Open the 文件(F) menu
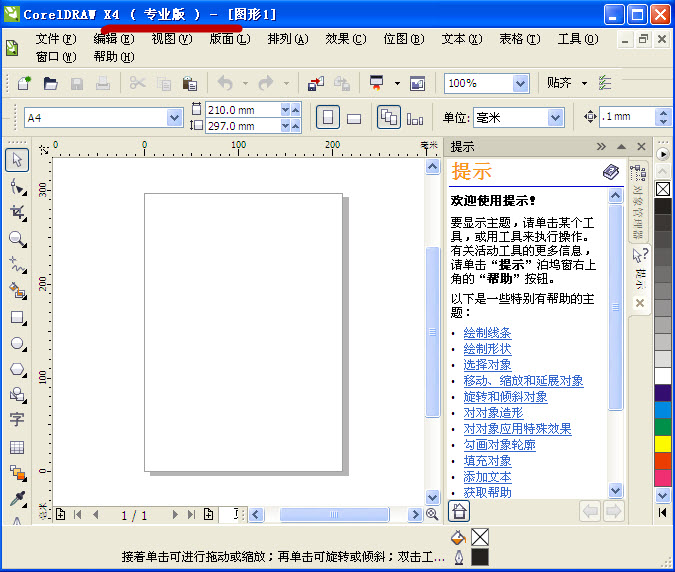 coord(56,39)
